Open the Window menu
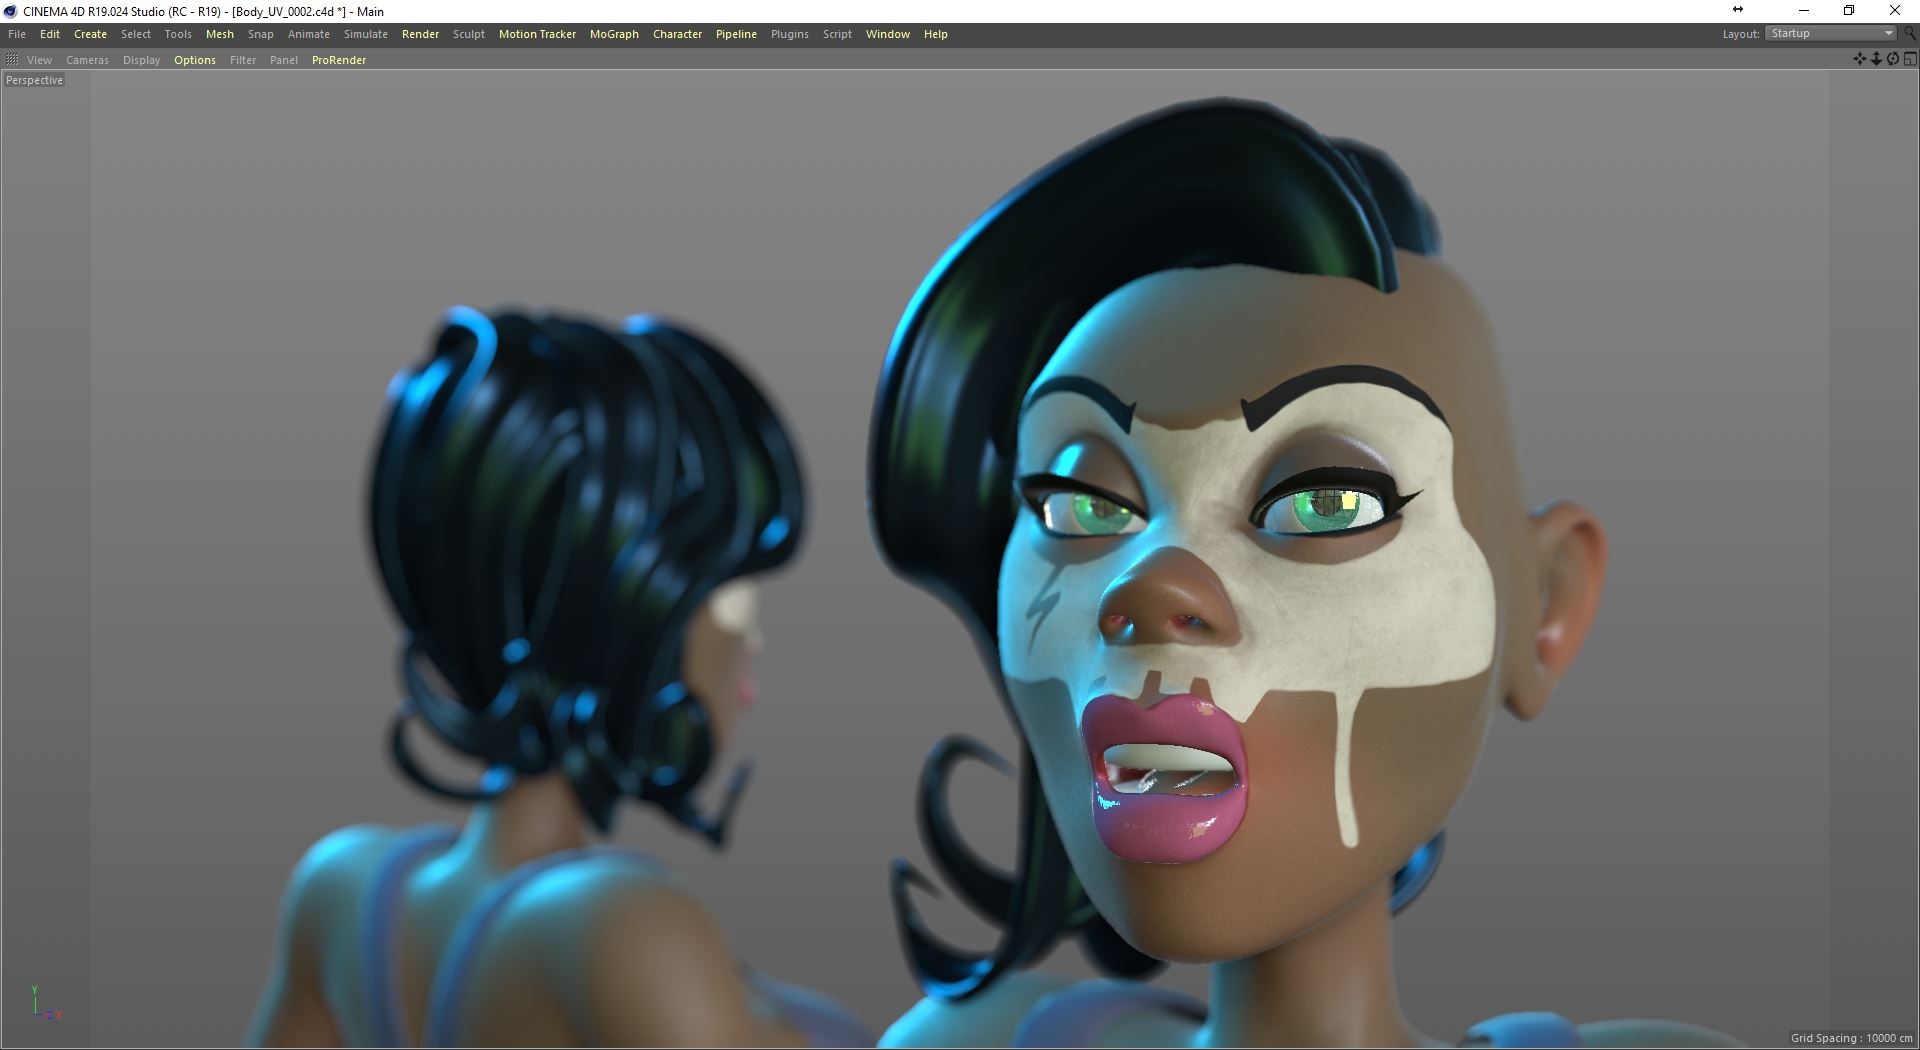Viewport: 1920px width, 1050px height. click(888, 34)
